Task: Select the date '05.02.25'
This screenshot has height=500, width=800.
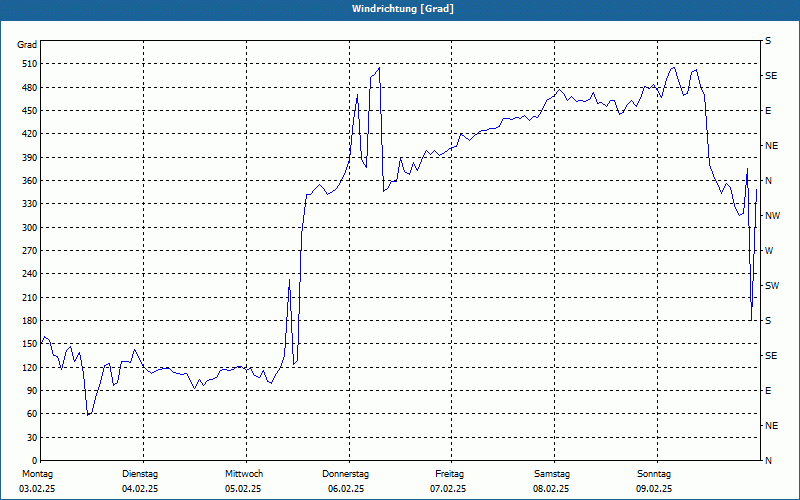Action: [x=243, y=489]
